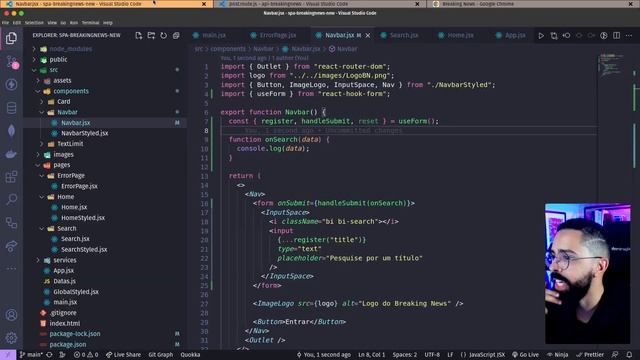Show additional views via activity bar ellipsis

[x=11, y=268]
